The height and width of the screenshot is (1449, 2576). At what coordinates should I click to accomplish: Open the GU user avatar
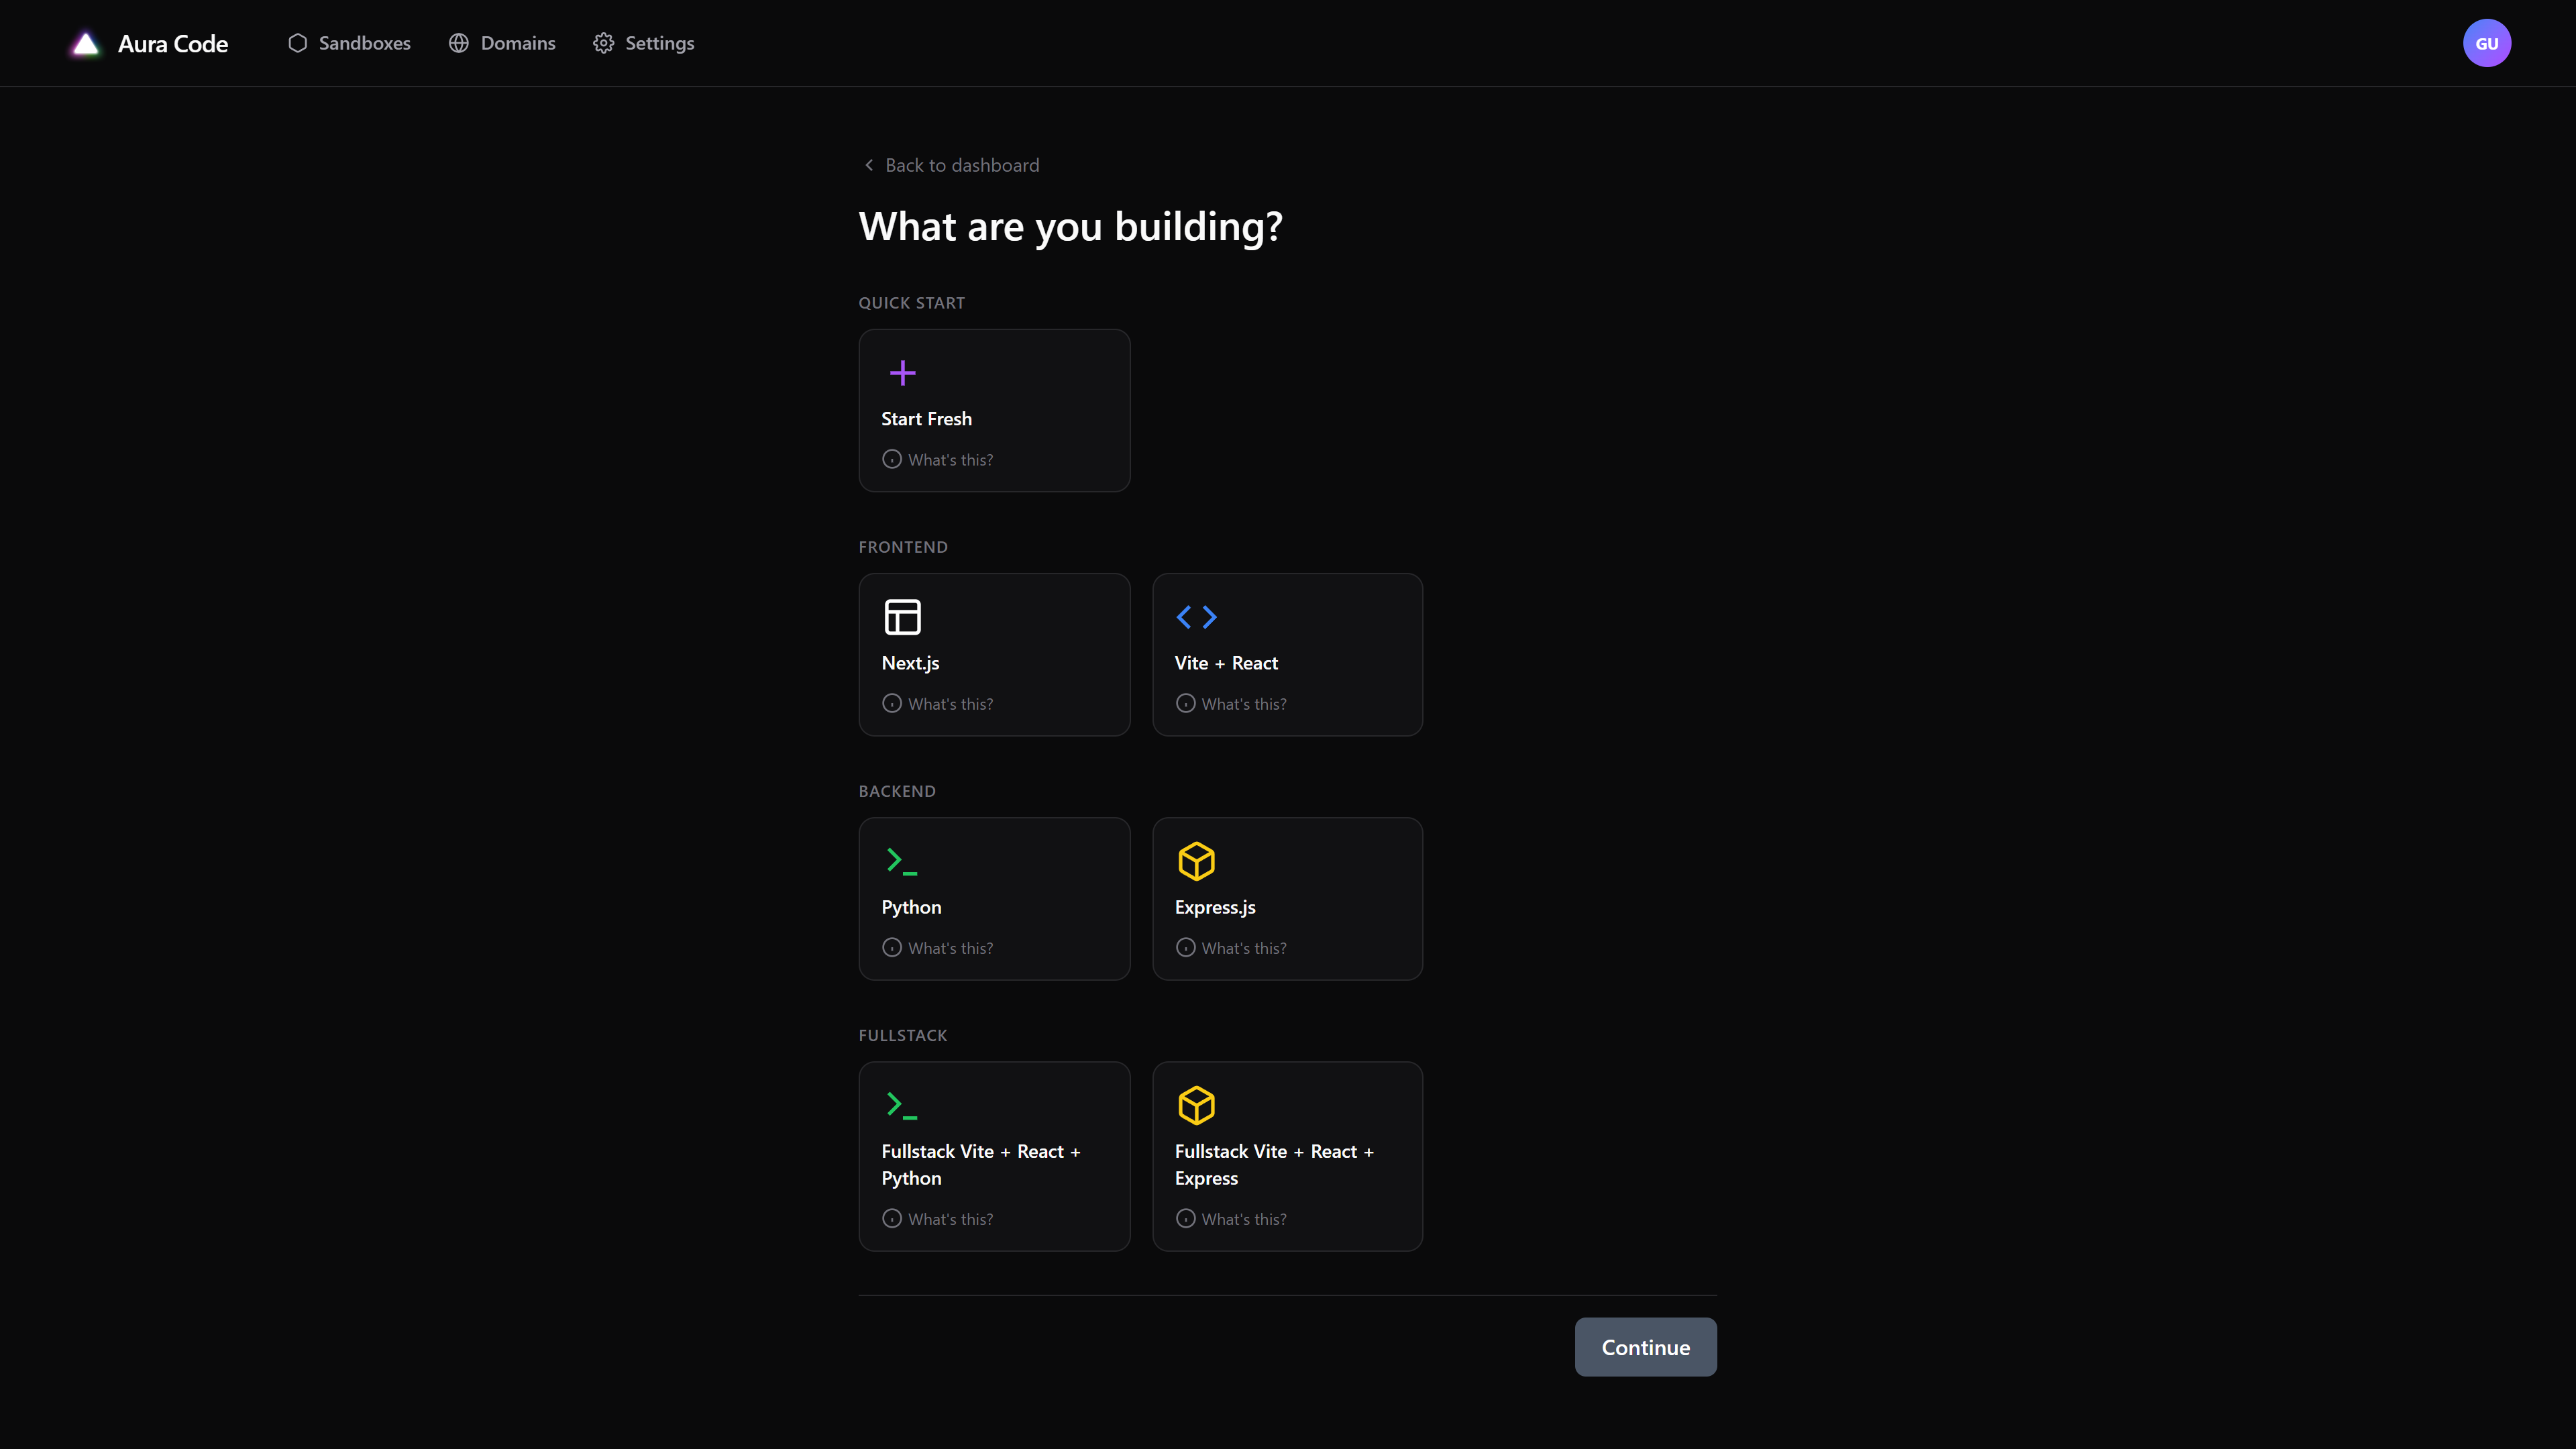[x=2487, y=42]
